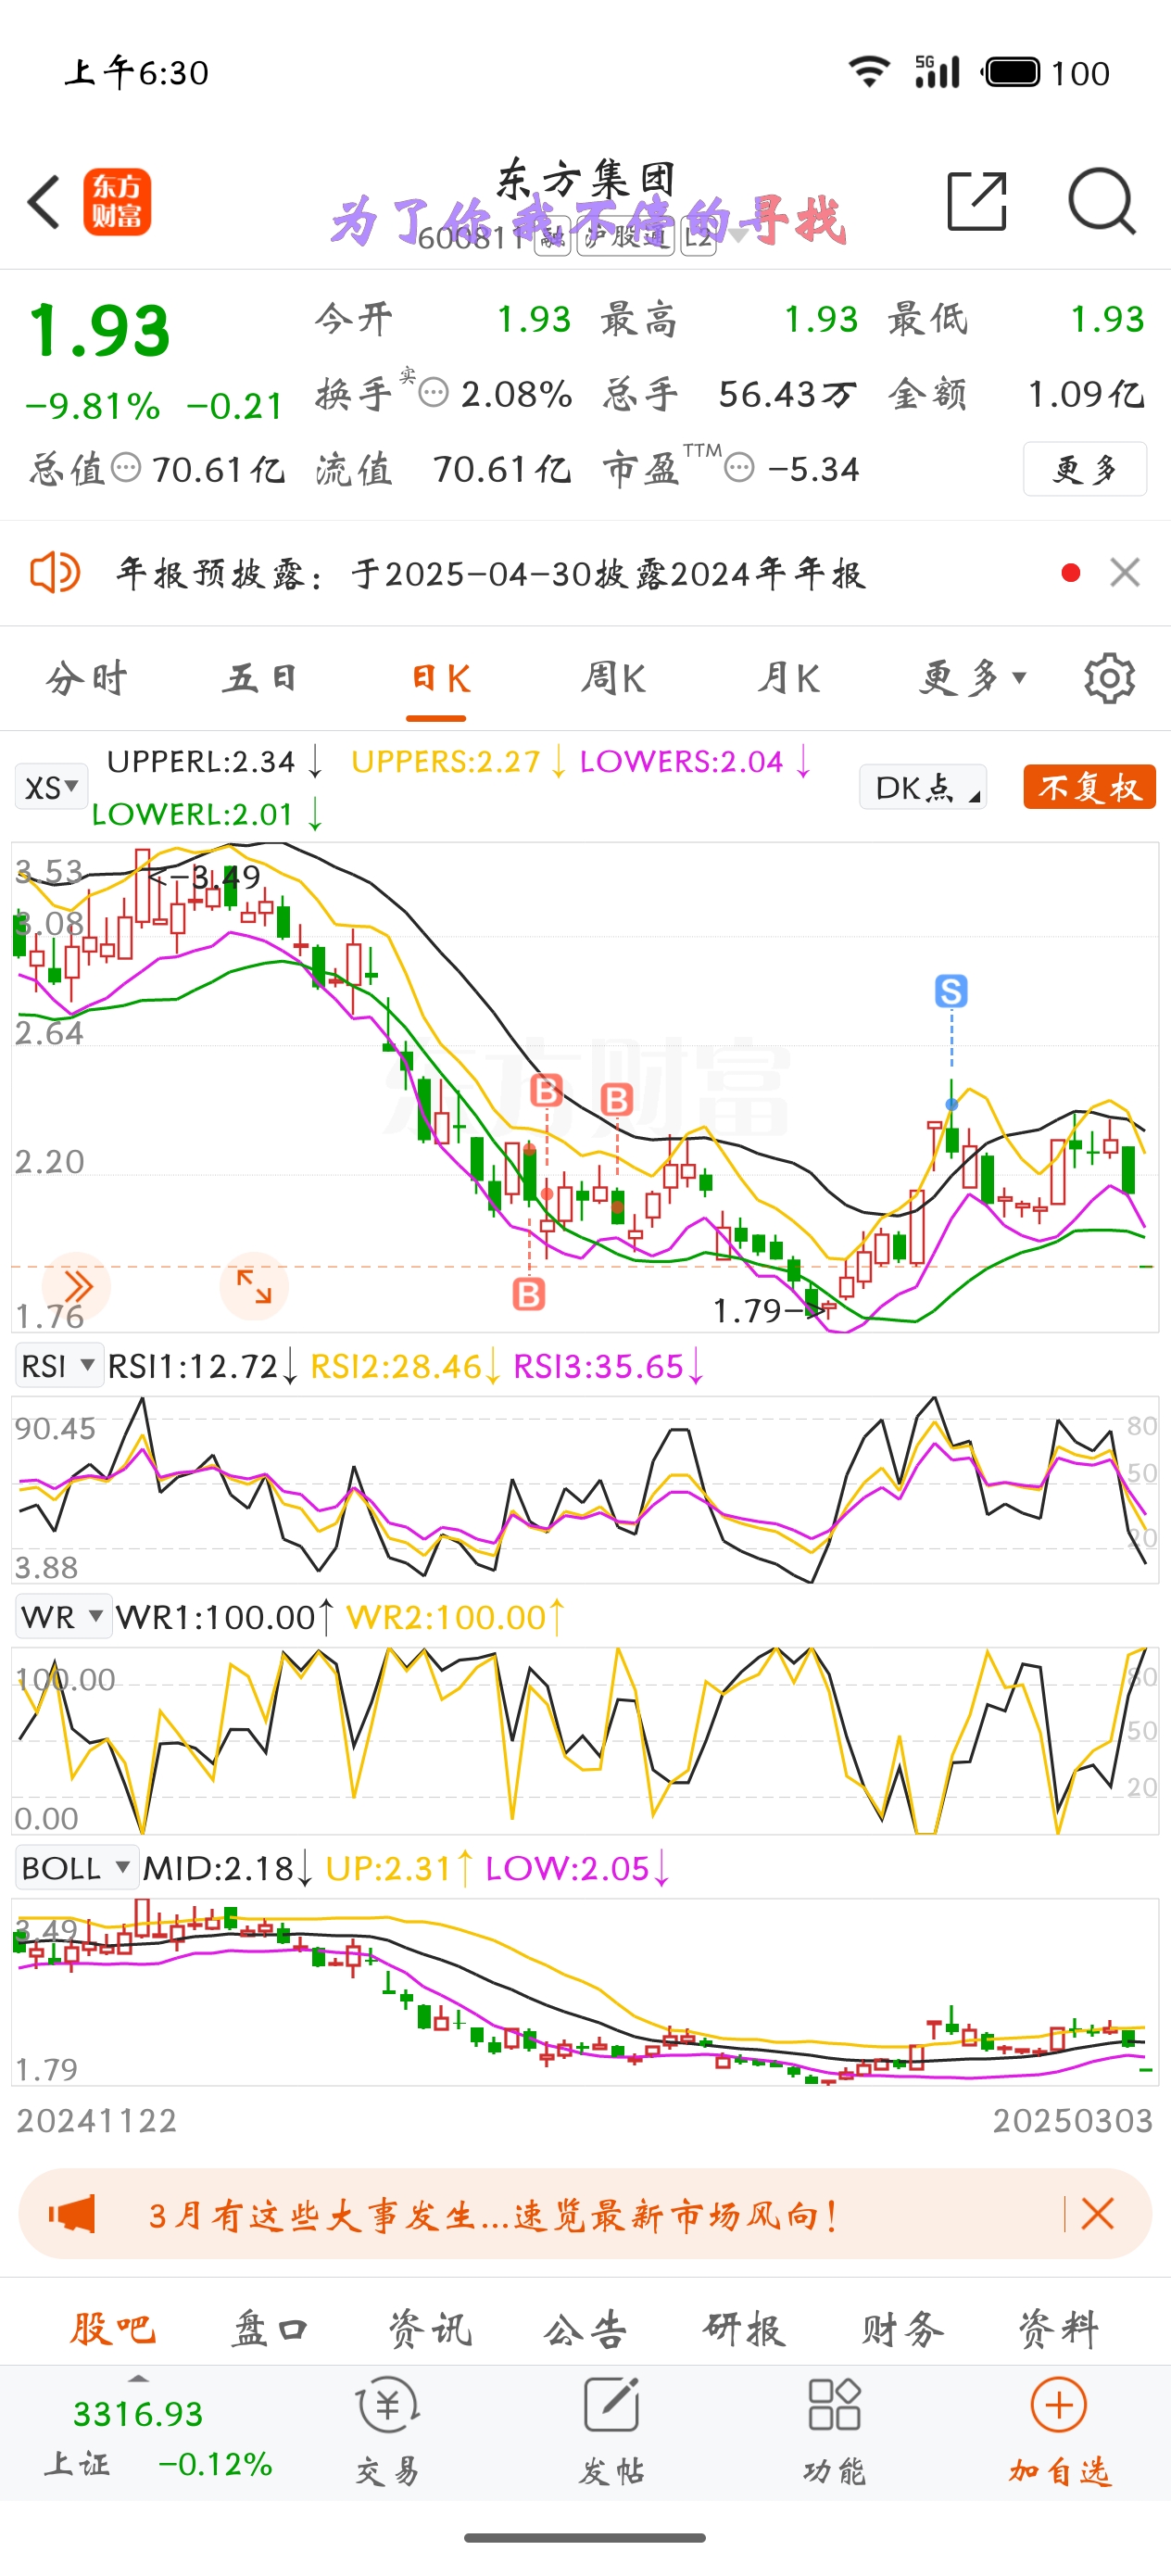Tap the lowest red B buy marker
The height and width of the screenshot is (2576, 1171).
coord(529,1293)
